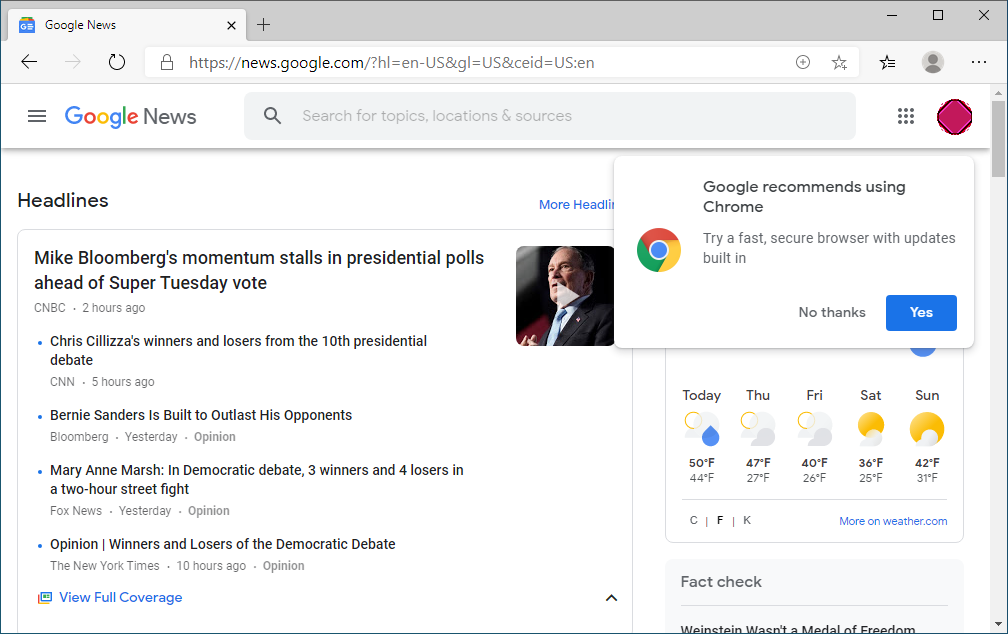Click the Fox News source label
Viewport: 1008px width, 634px height.
pyautogui.click(x=76, y=511)
